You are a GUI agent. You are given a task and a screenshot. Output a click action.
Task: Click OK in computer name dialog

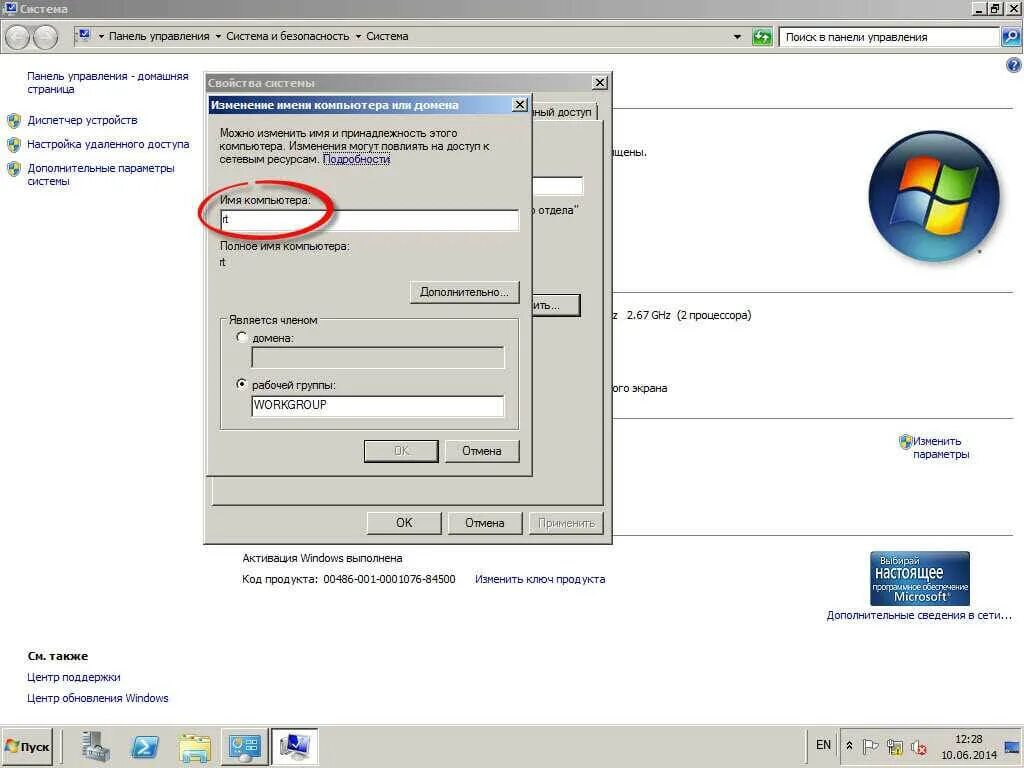coord(401,451)
